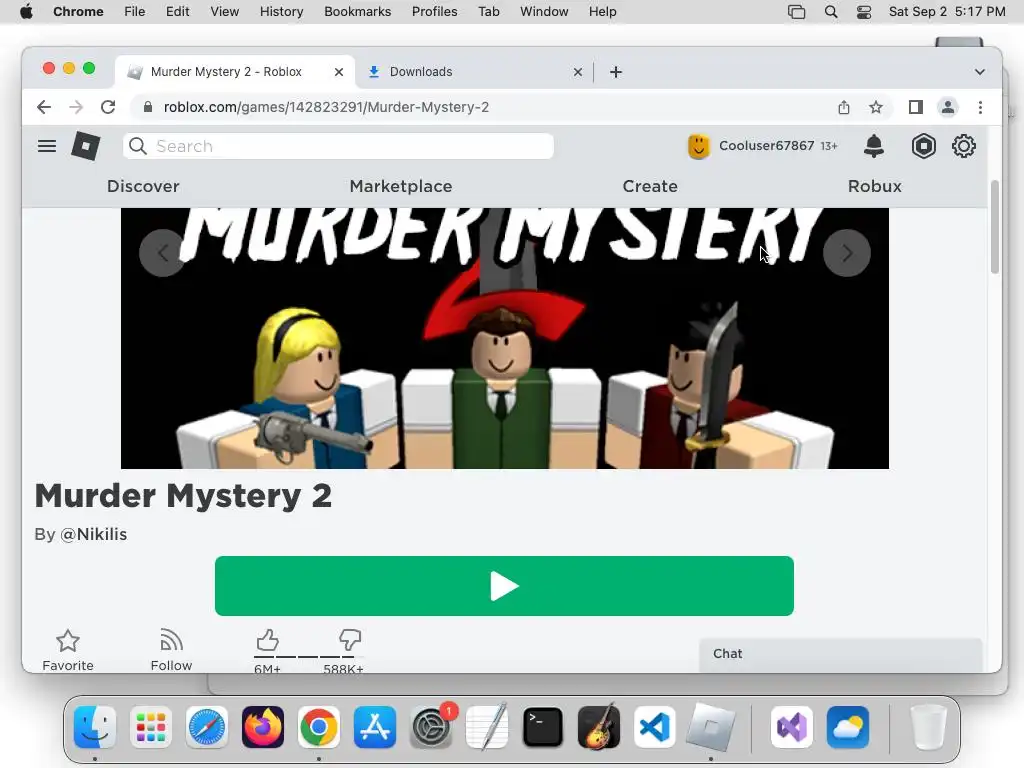Viewport: 1024px width, 768px height.
Task: Open the Marketplace section
Action: coord(401,186)
